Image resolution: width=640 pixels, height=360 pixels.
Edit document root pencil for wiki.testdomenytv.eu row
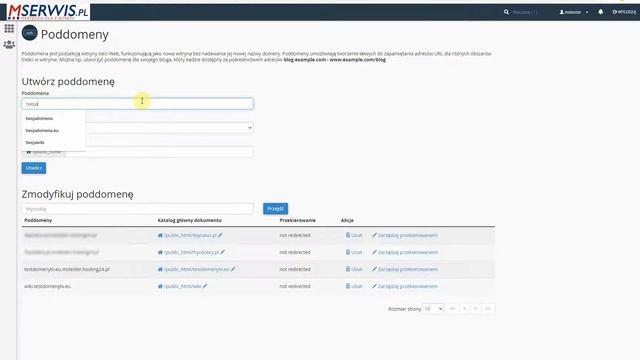205,286
